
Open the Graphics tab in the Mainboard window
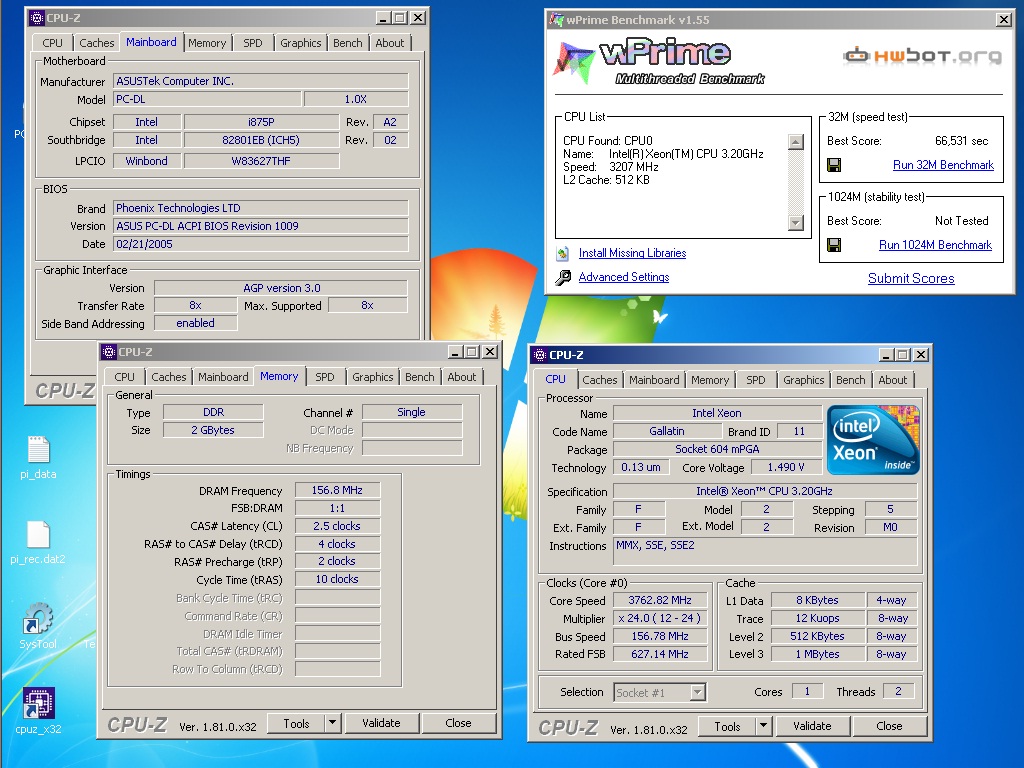300,43
